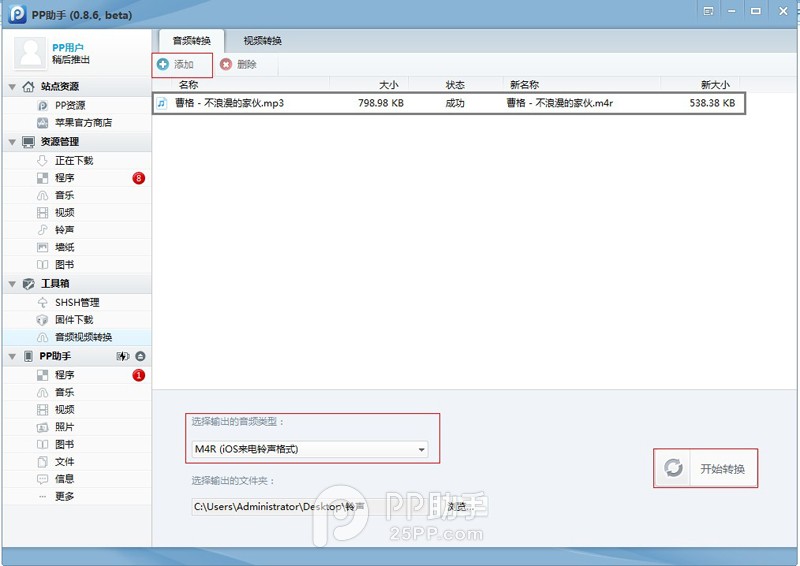Screen dimensions: 800x566
Task: Collapse the PP助手 device section
Action: (x=12, y=356)
